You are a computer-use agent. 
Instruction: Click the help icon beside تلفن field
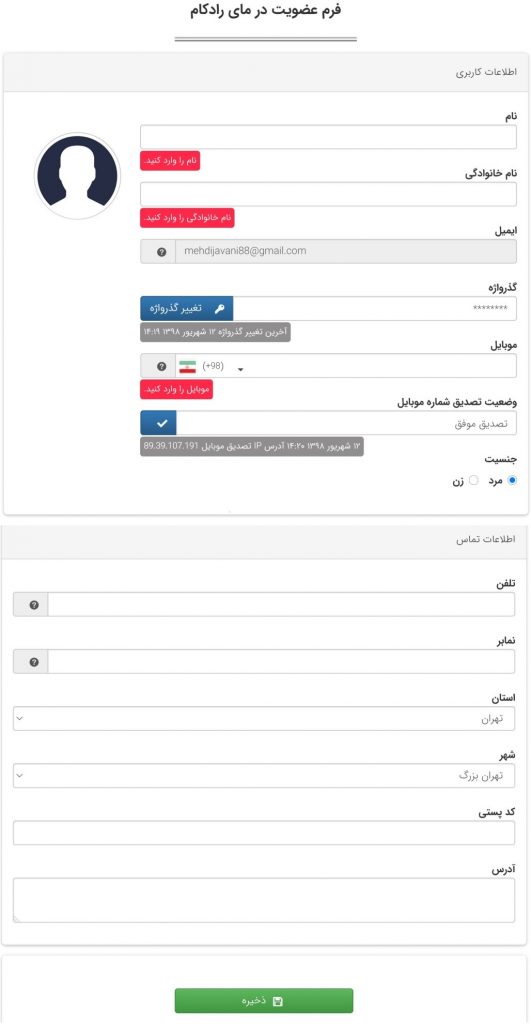pos(34,605)
